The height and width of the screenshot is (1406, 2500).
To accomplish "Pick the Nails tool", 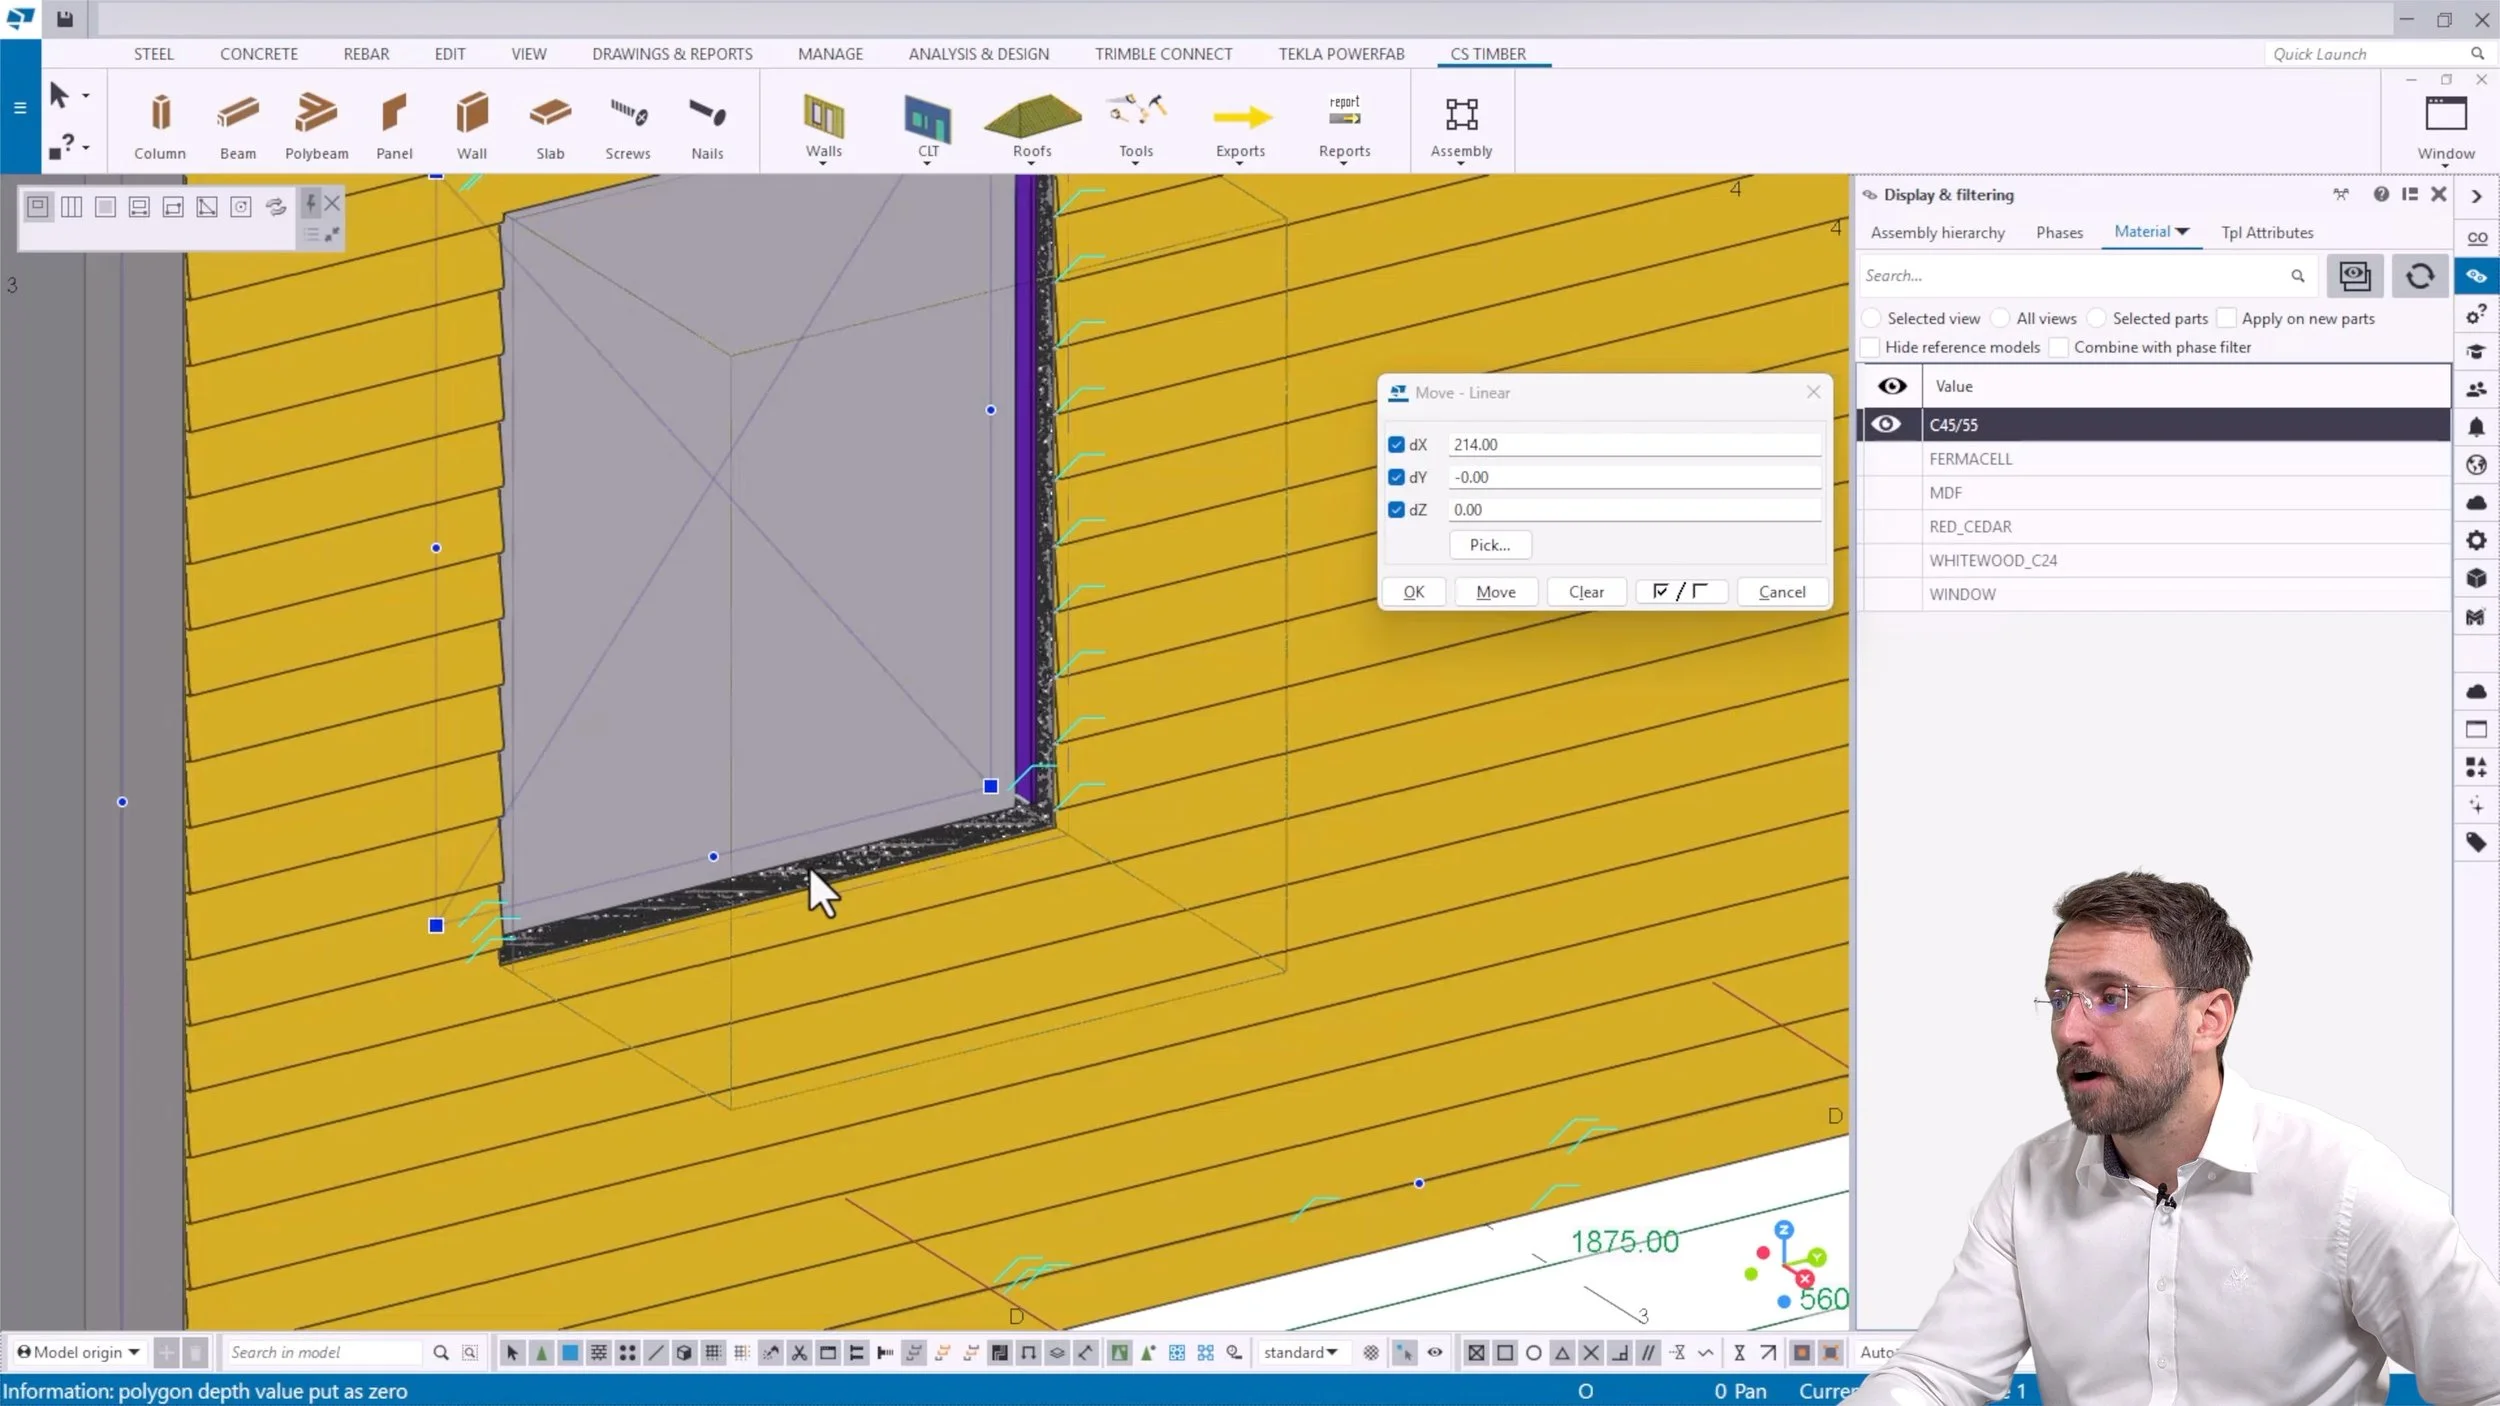I will [x=707, y=126].
